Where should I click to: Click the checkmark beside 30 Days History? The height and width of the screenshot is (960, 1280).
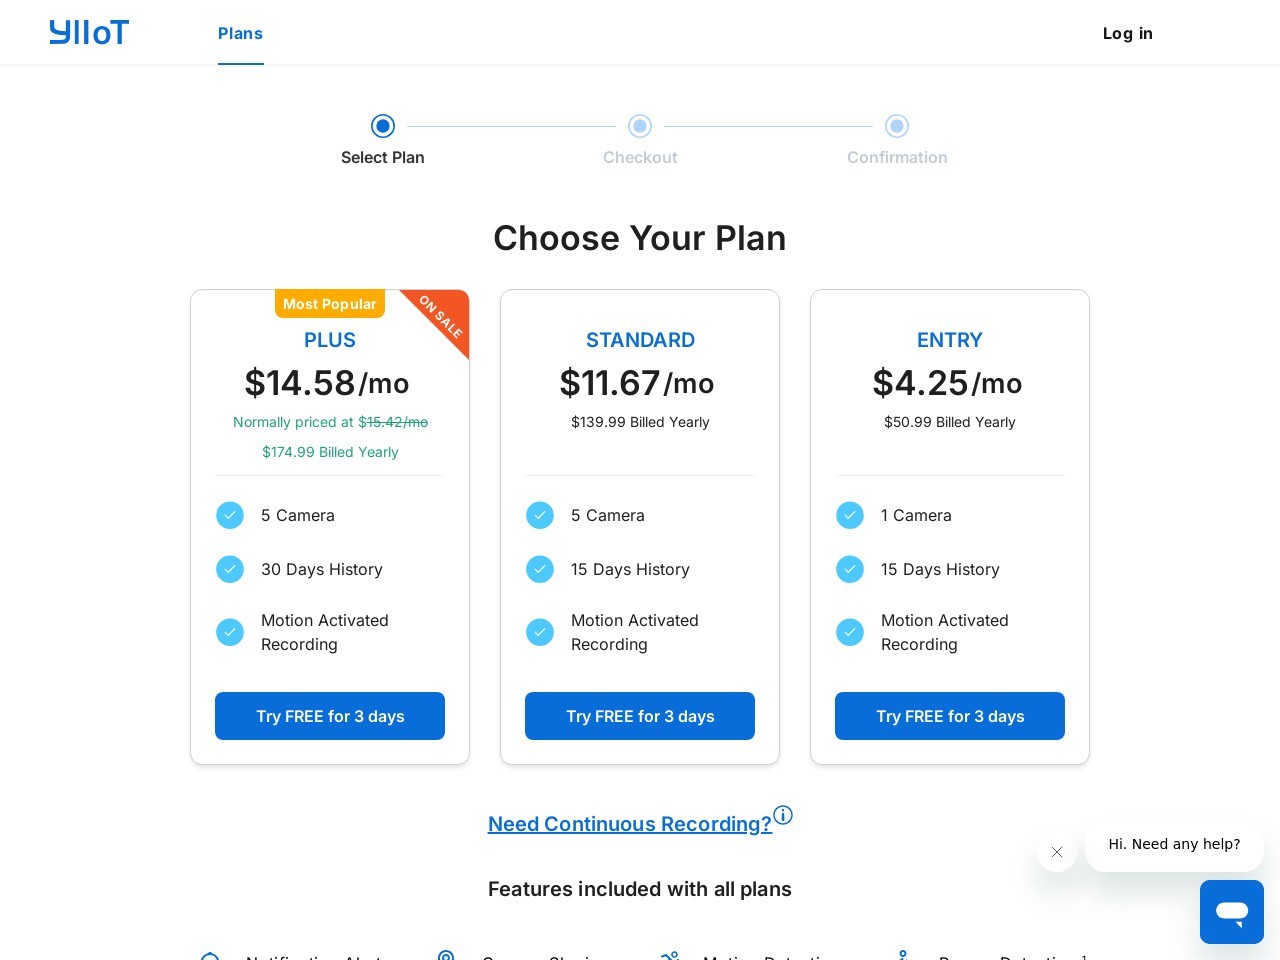(x=230, y=569)
